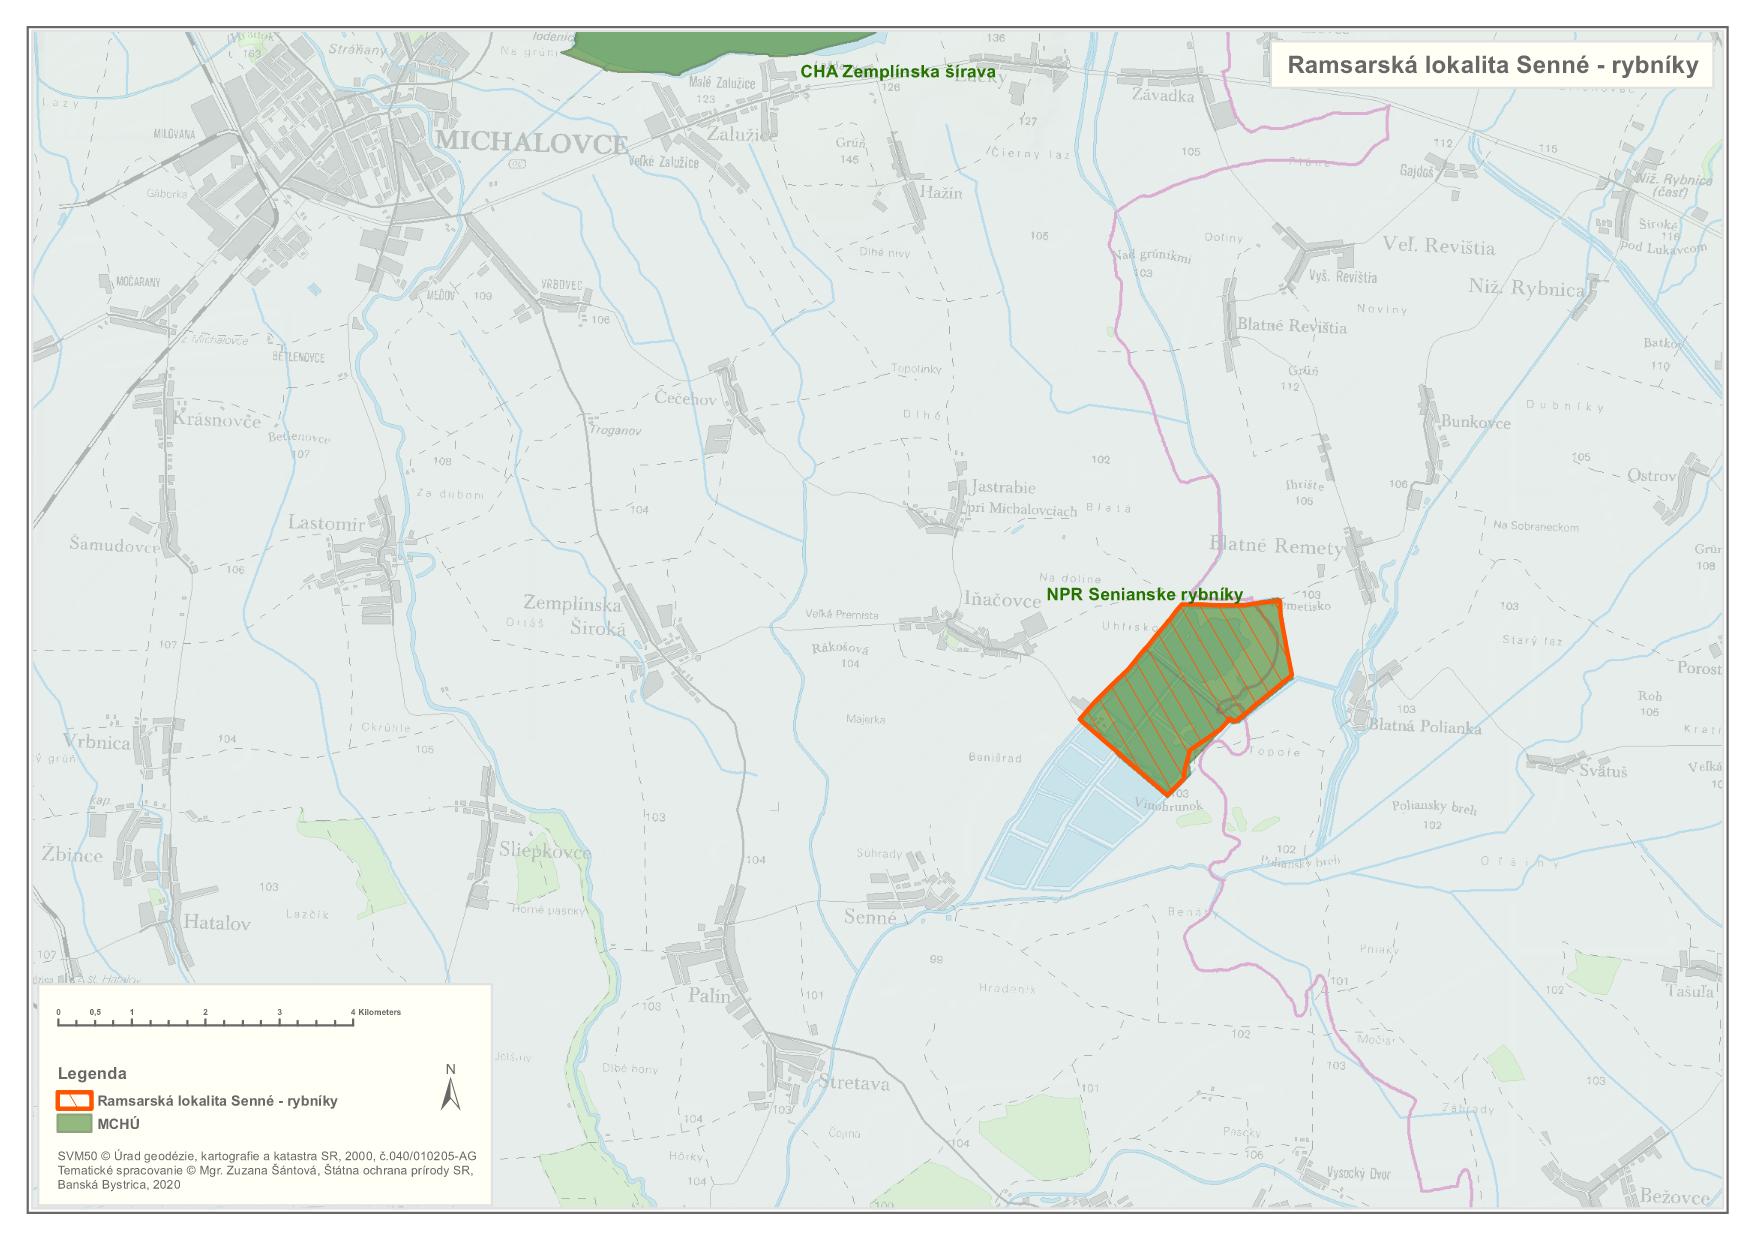Image resolution: width=1753 pixels, height=1241 pixels.
Task: Click the Šamudovce village label
Action: pos(113,545)
